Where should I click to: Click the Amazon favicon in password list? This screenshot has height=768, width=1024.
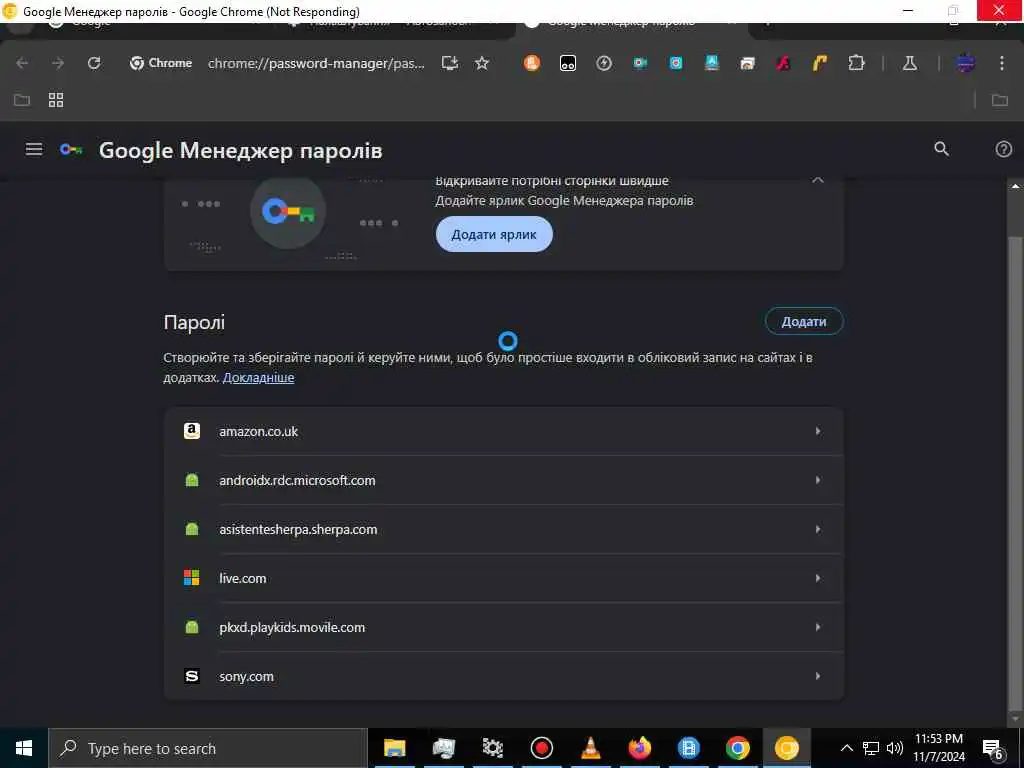[191, 431]
